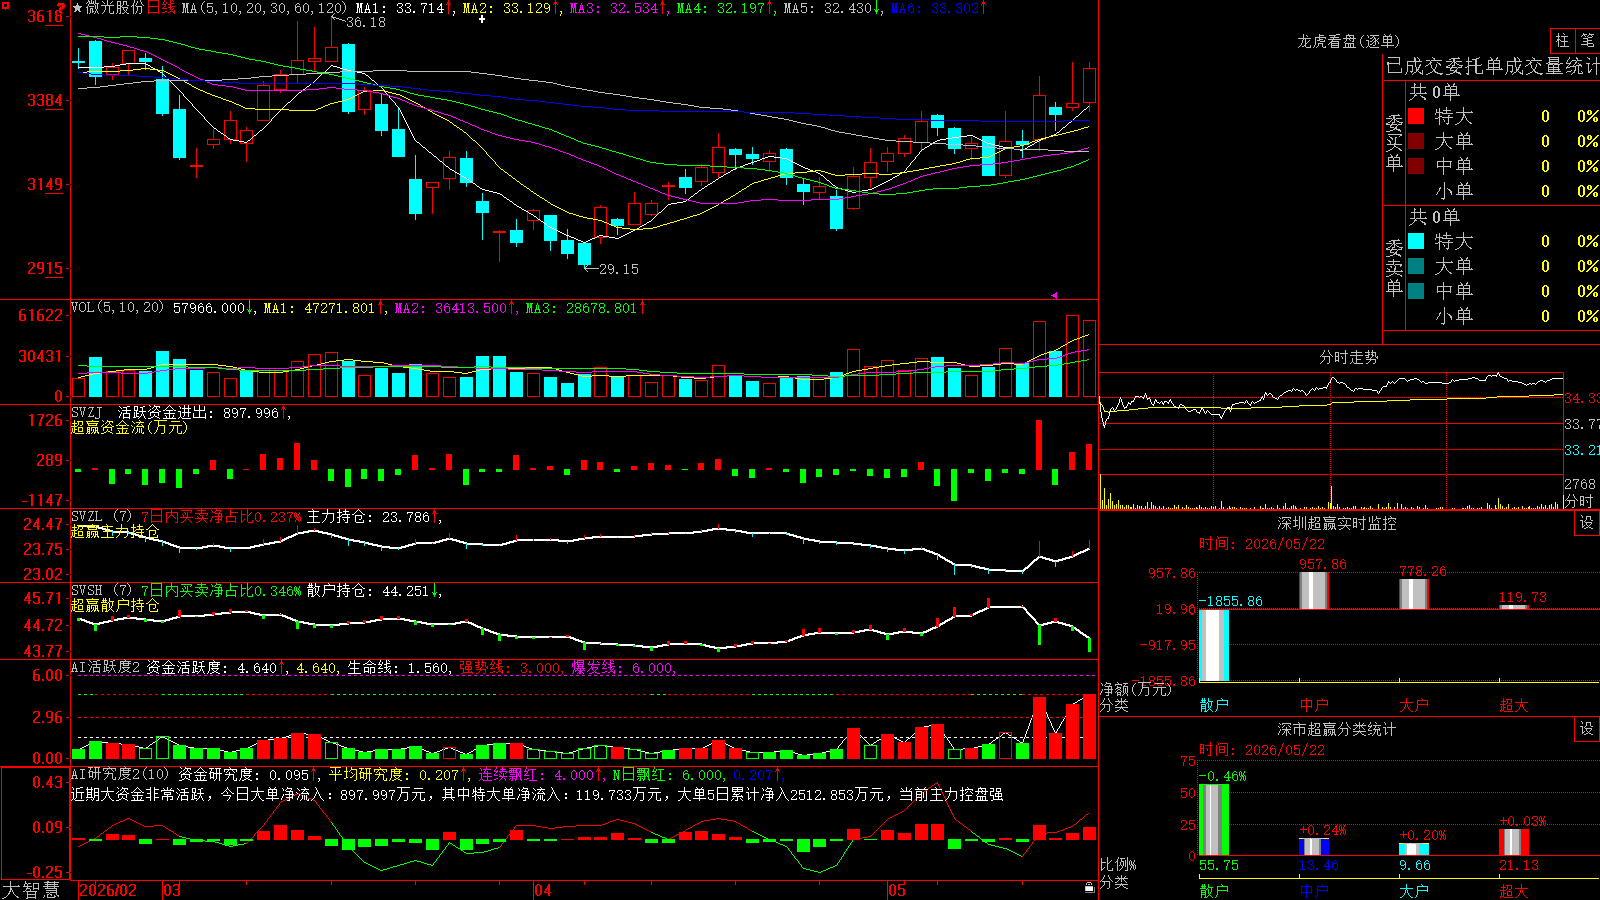Click the 04 month marker on the time axis

[543, 890]
